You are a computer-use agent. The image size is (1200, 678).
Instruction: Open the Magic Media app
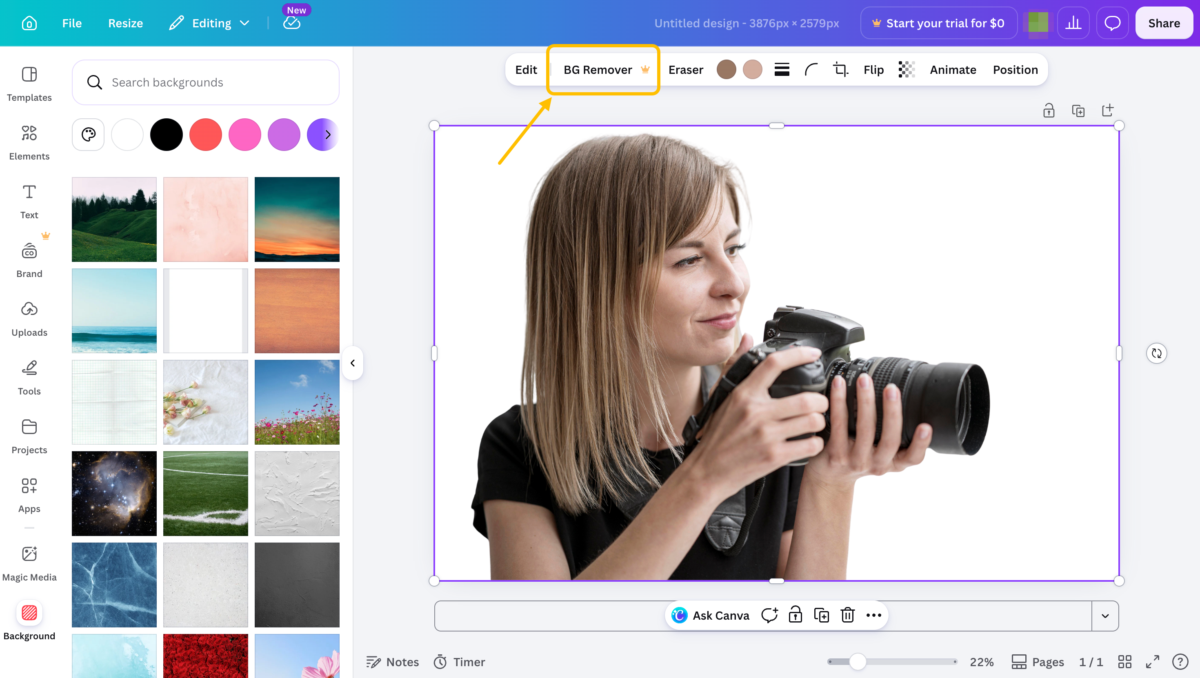click(29, 563)
